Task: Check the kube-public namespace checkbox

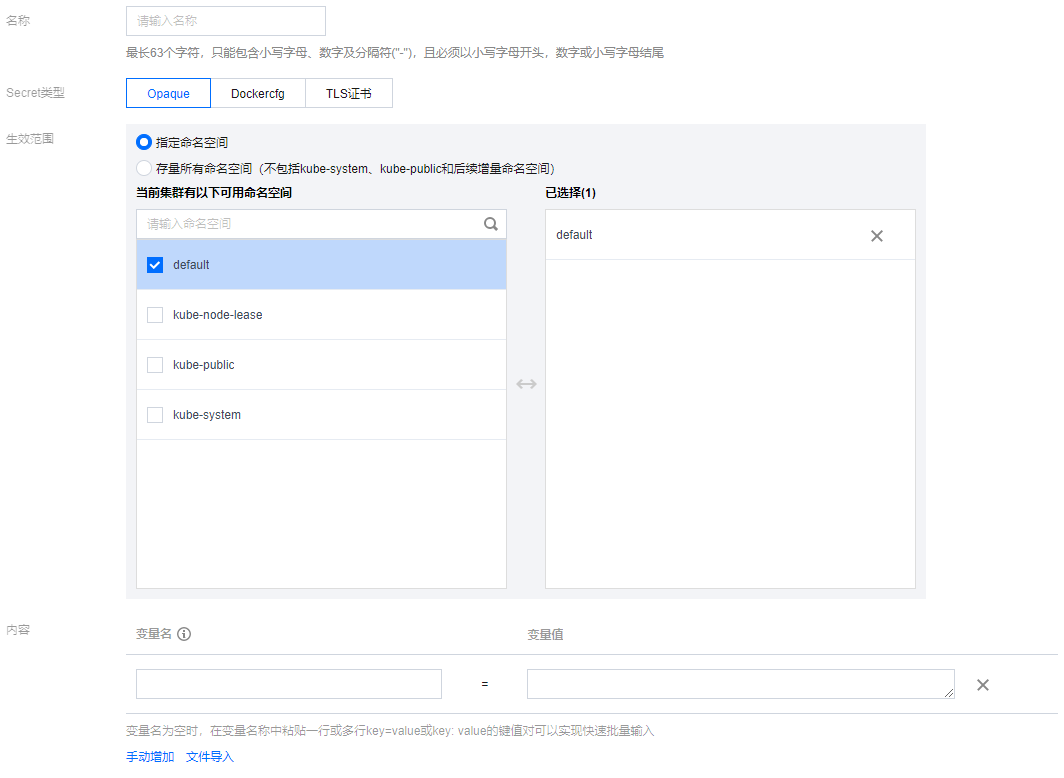Action: coord(155,365)
